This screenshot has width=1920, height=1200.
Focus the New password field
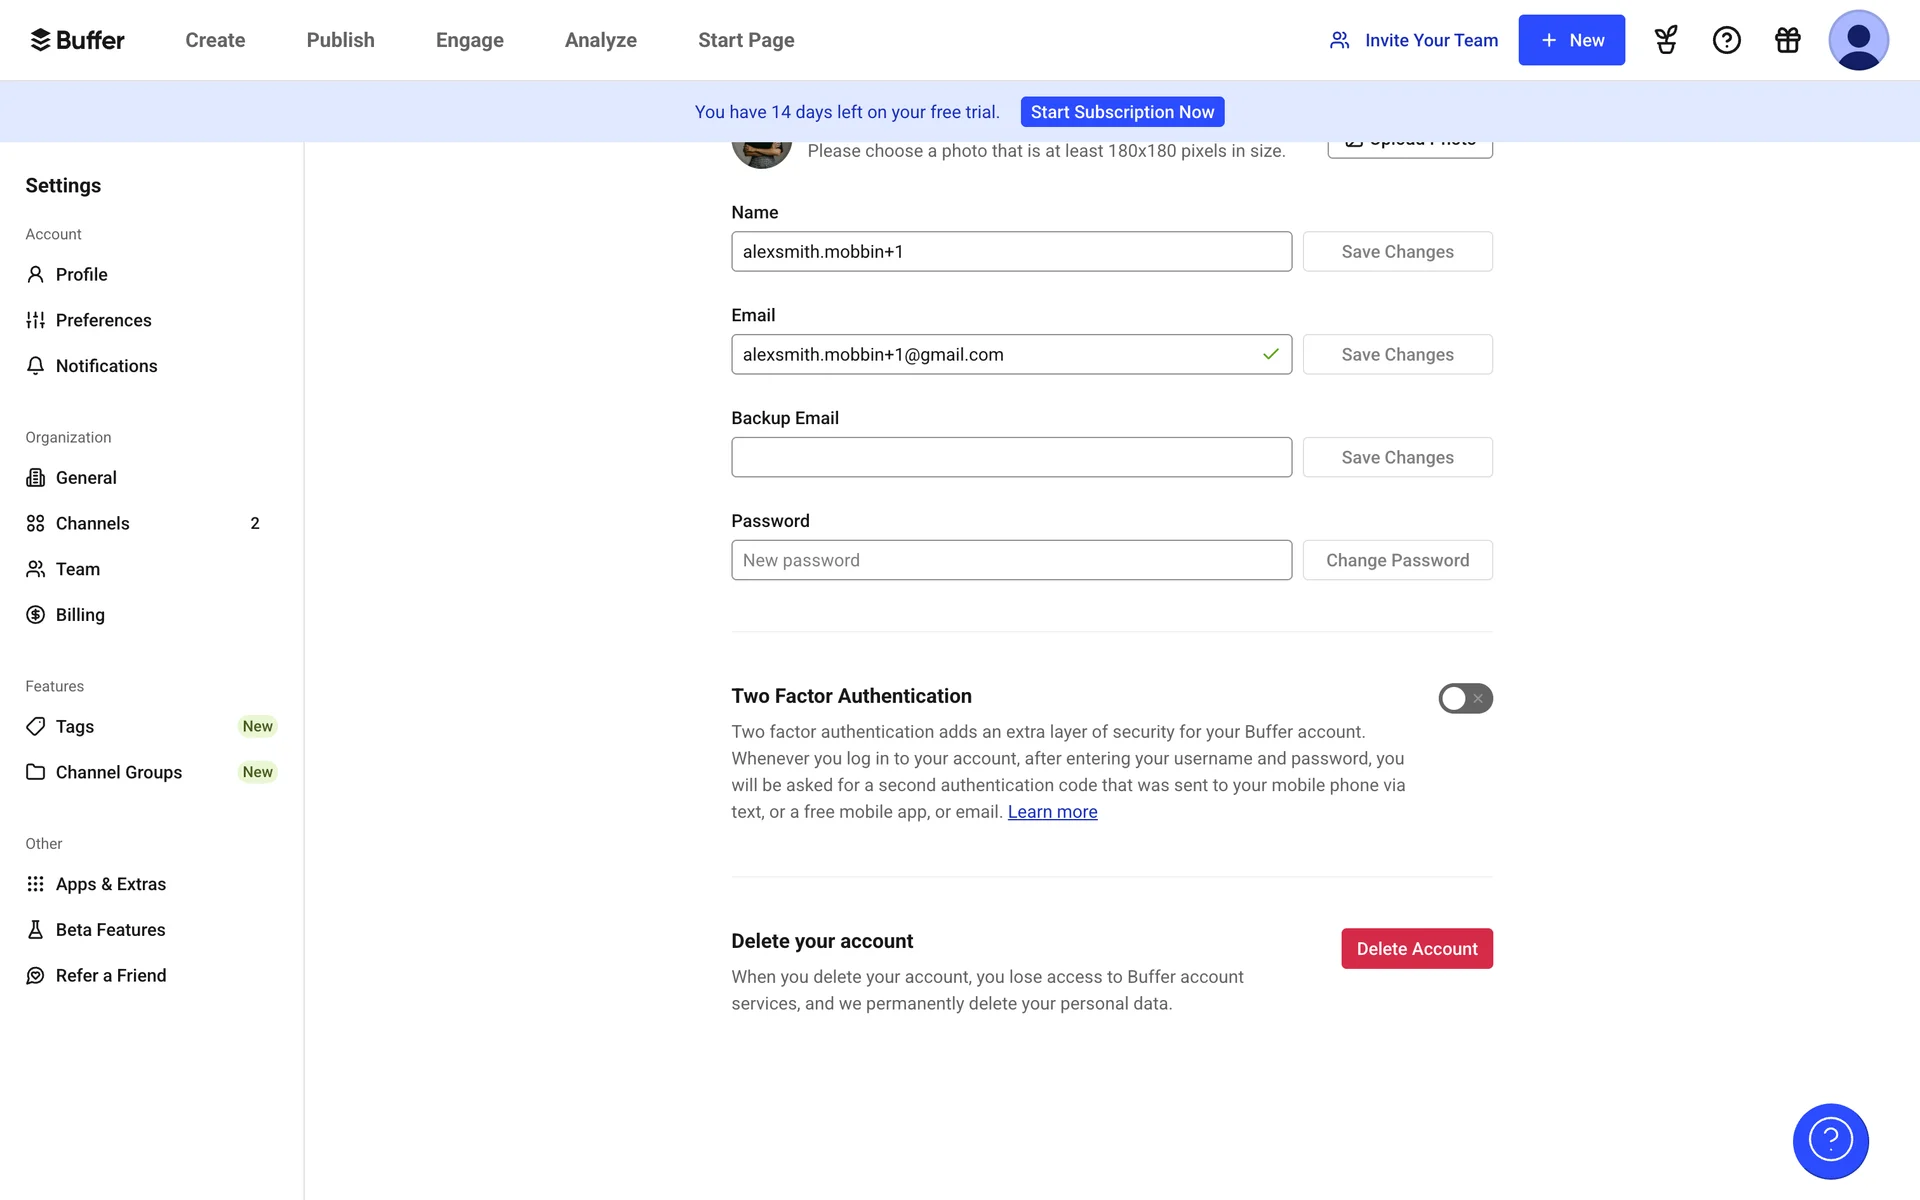(x=1011, y=560)
